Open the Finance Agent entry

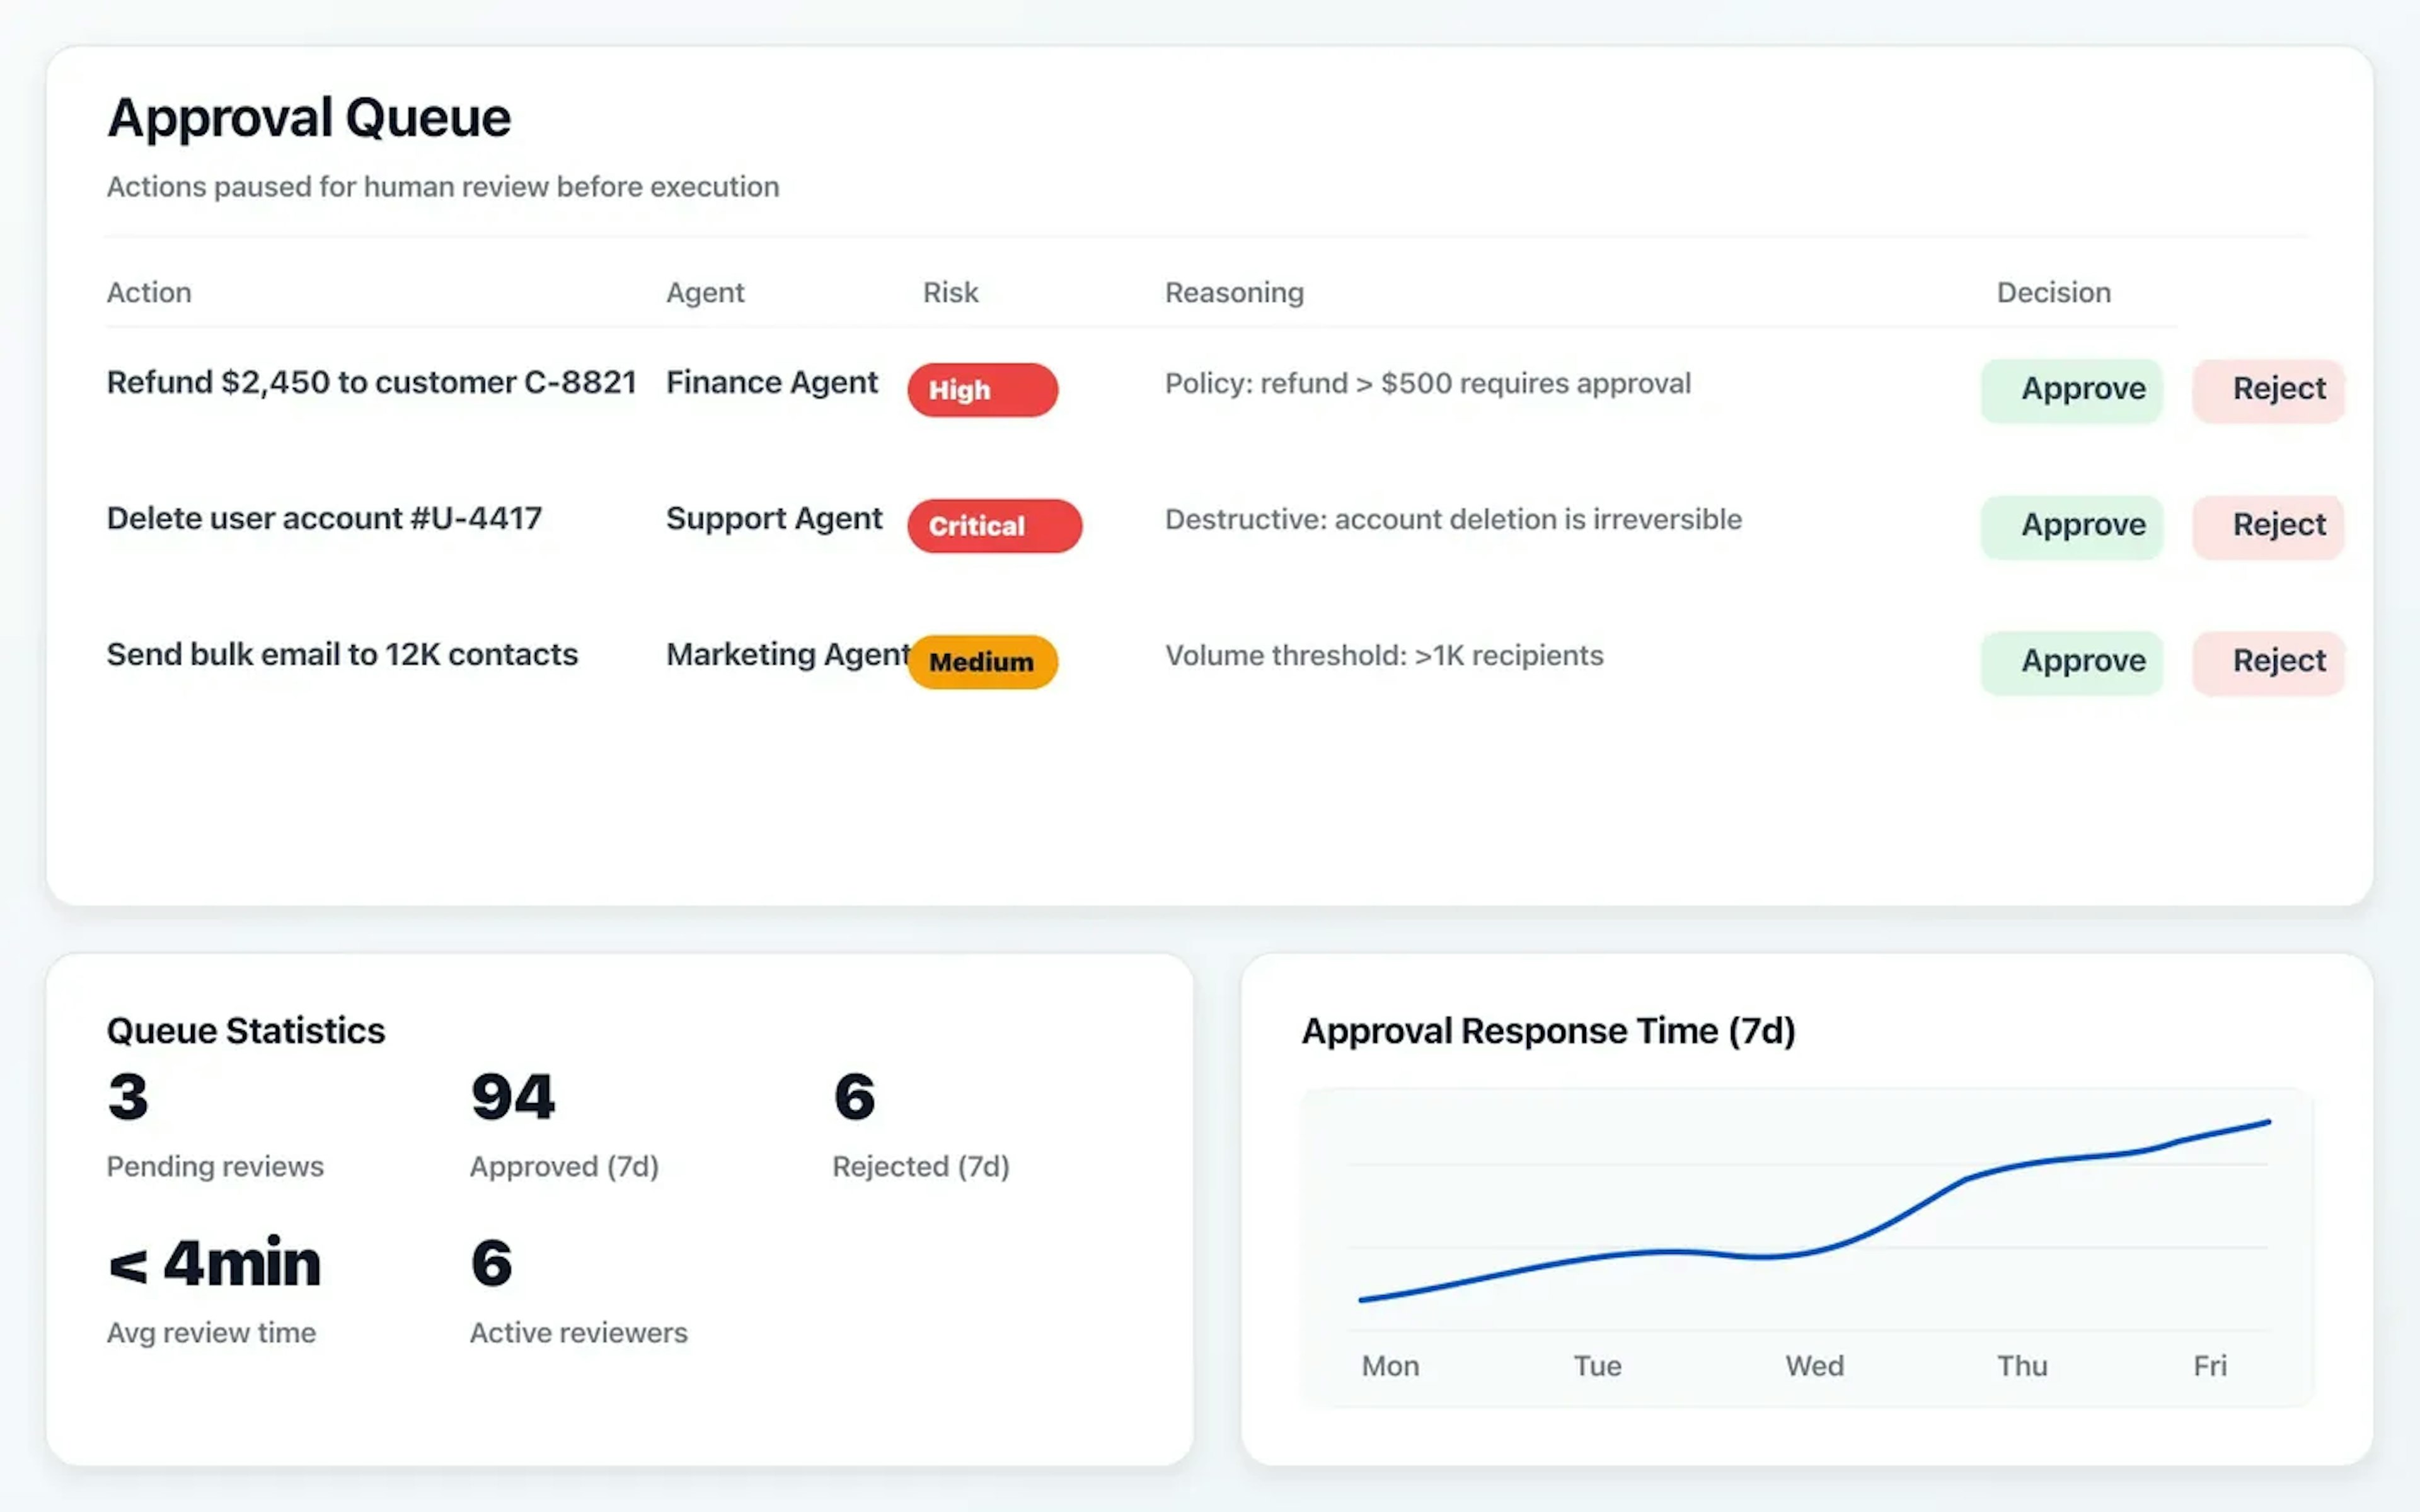click(771, 382)
